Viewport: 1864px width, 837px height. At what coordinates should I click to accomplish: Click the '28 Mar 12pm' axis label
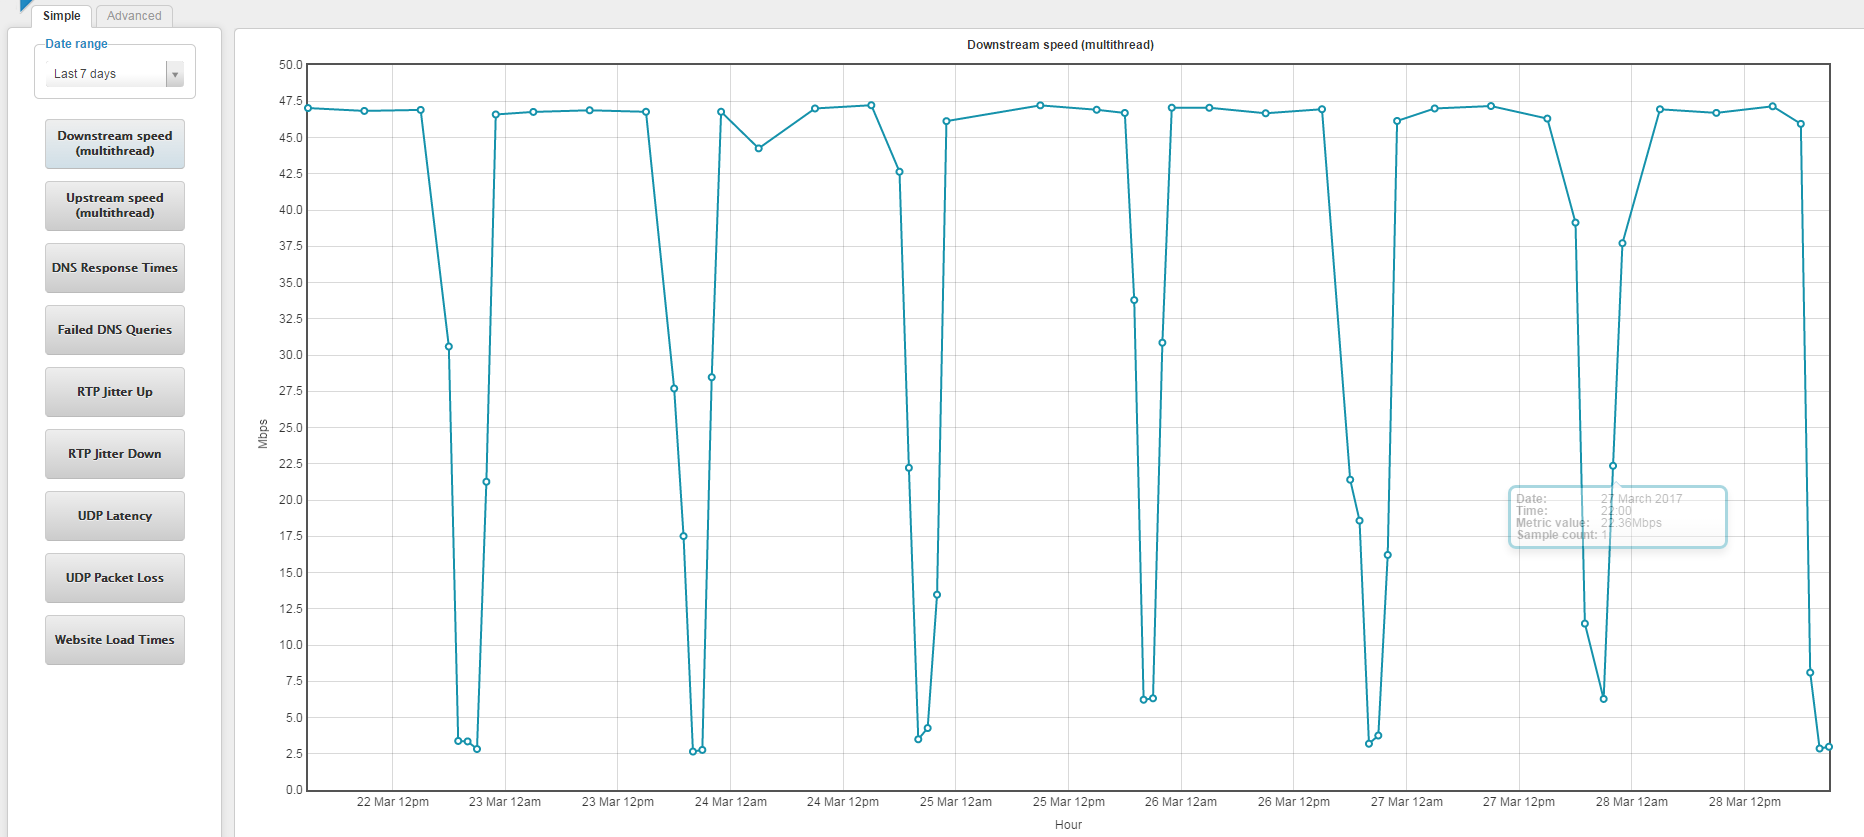tap(1745, 802)
